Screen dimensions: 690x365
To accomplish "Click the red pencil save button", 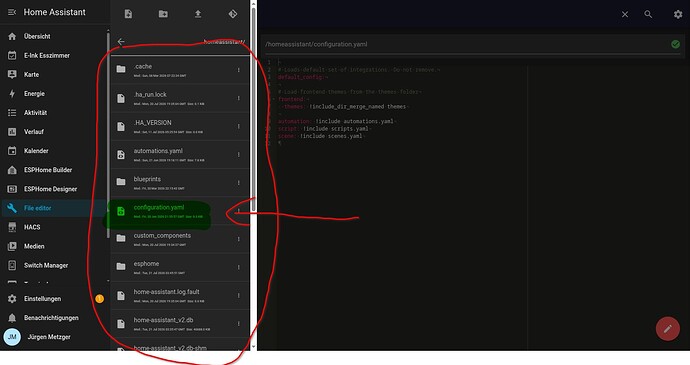I will [x=668, y=328].
